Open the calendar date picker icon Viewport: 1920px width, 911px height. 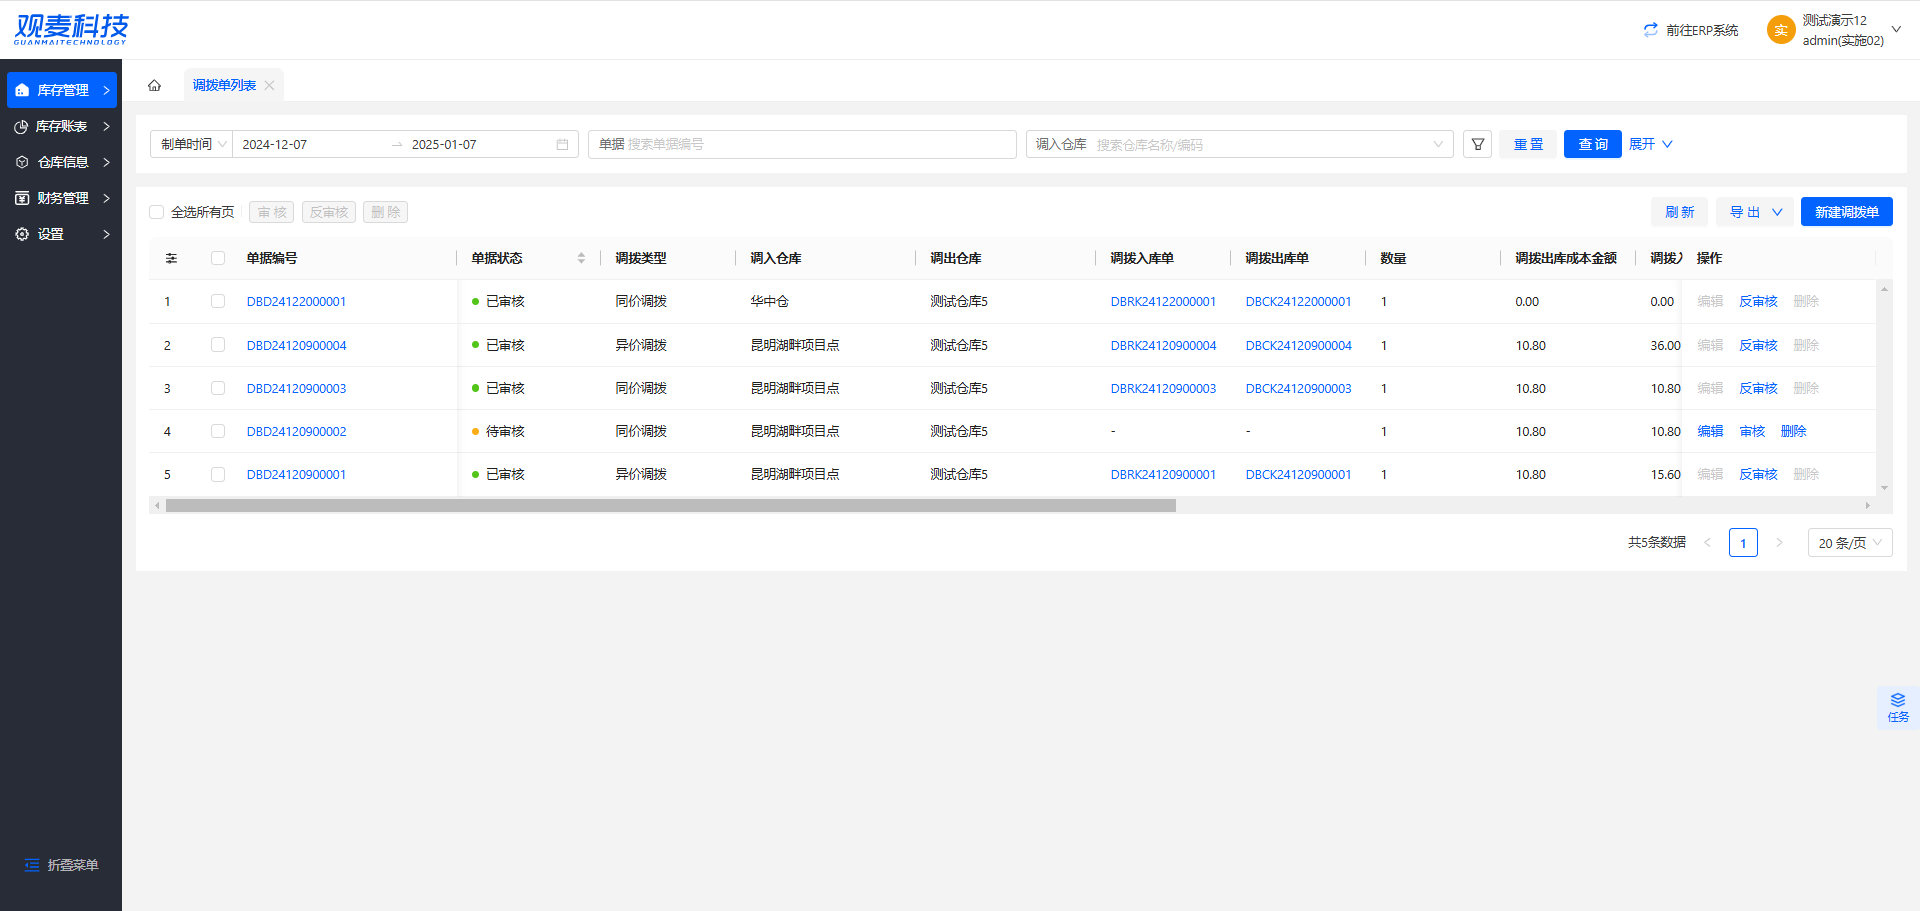tap(562, 144)
